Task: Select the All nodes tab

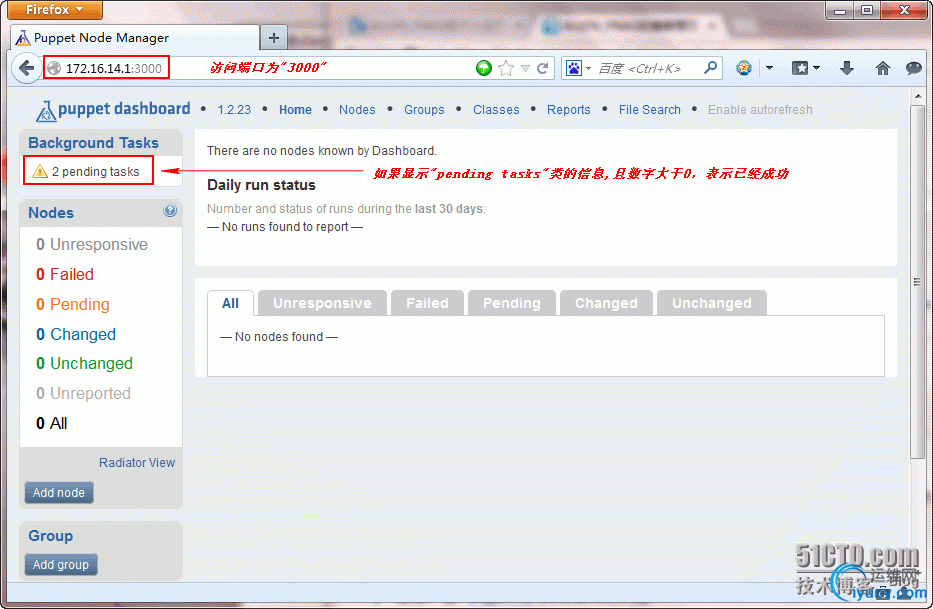Action: point(230,304)
